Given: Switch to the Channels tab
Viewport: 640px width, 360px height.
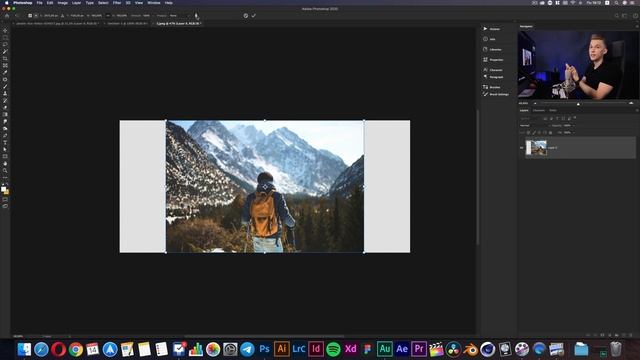Looking at the screenshot, I should click(x=539, y=110).
